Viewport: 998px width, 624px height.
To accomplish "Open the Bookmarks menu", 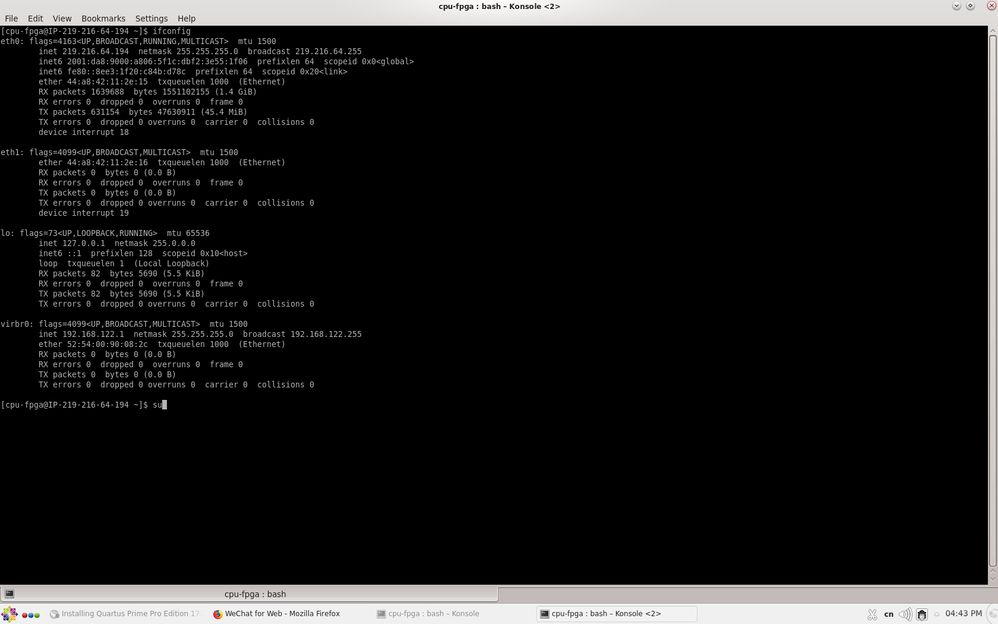I will click(x=103, y=18).
